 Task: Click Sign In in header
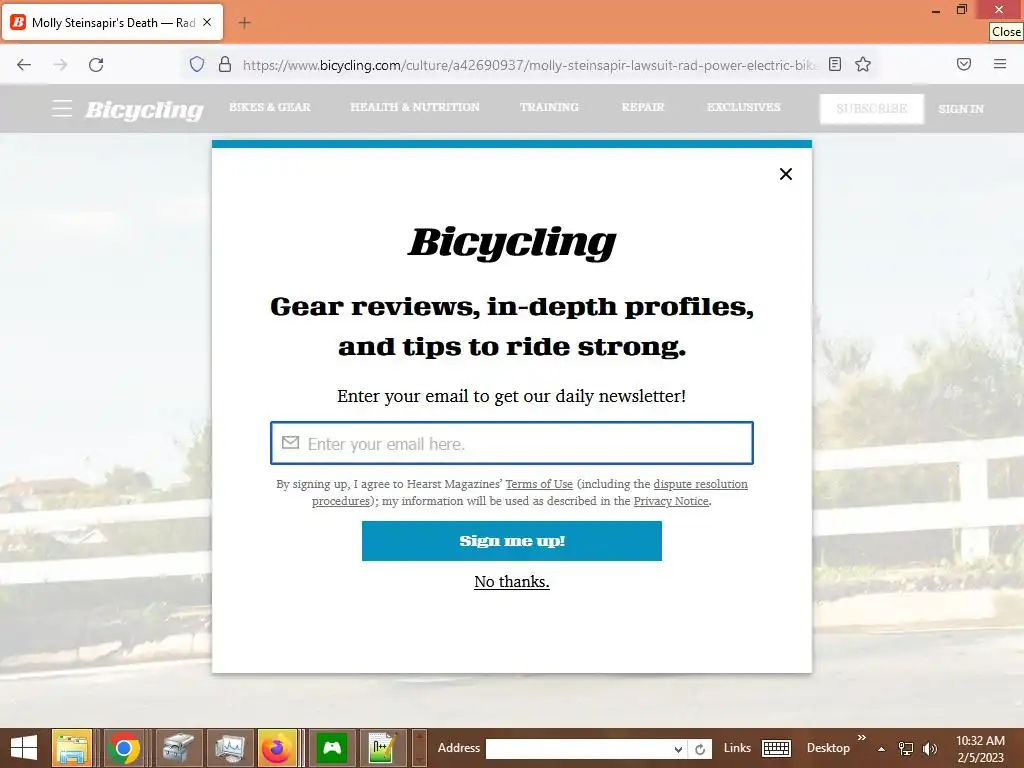pos(961,109)
